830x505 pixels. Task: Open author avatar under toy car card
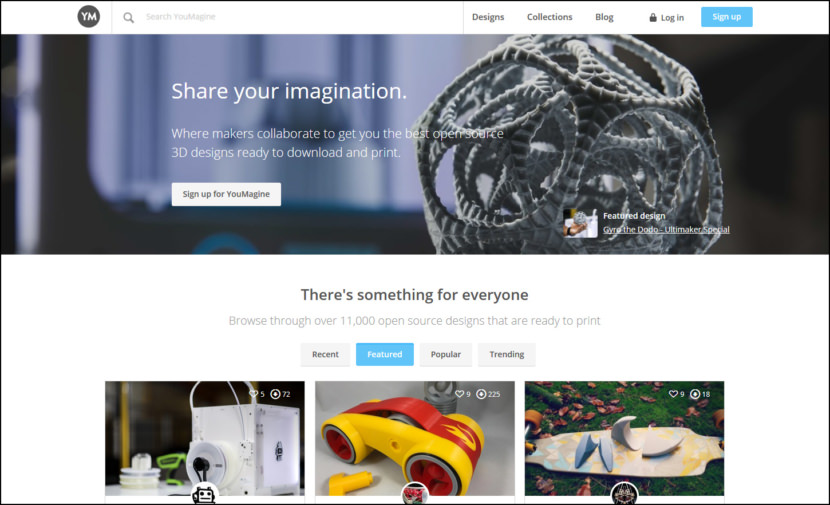tap(414, 494)
